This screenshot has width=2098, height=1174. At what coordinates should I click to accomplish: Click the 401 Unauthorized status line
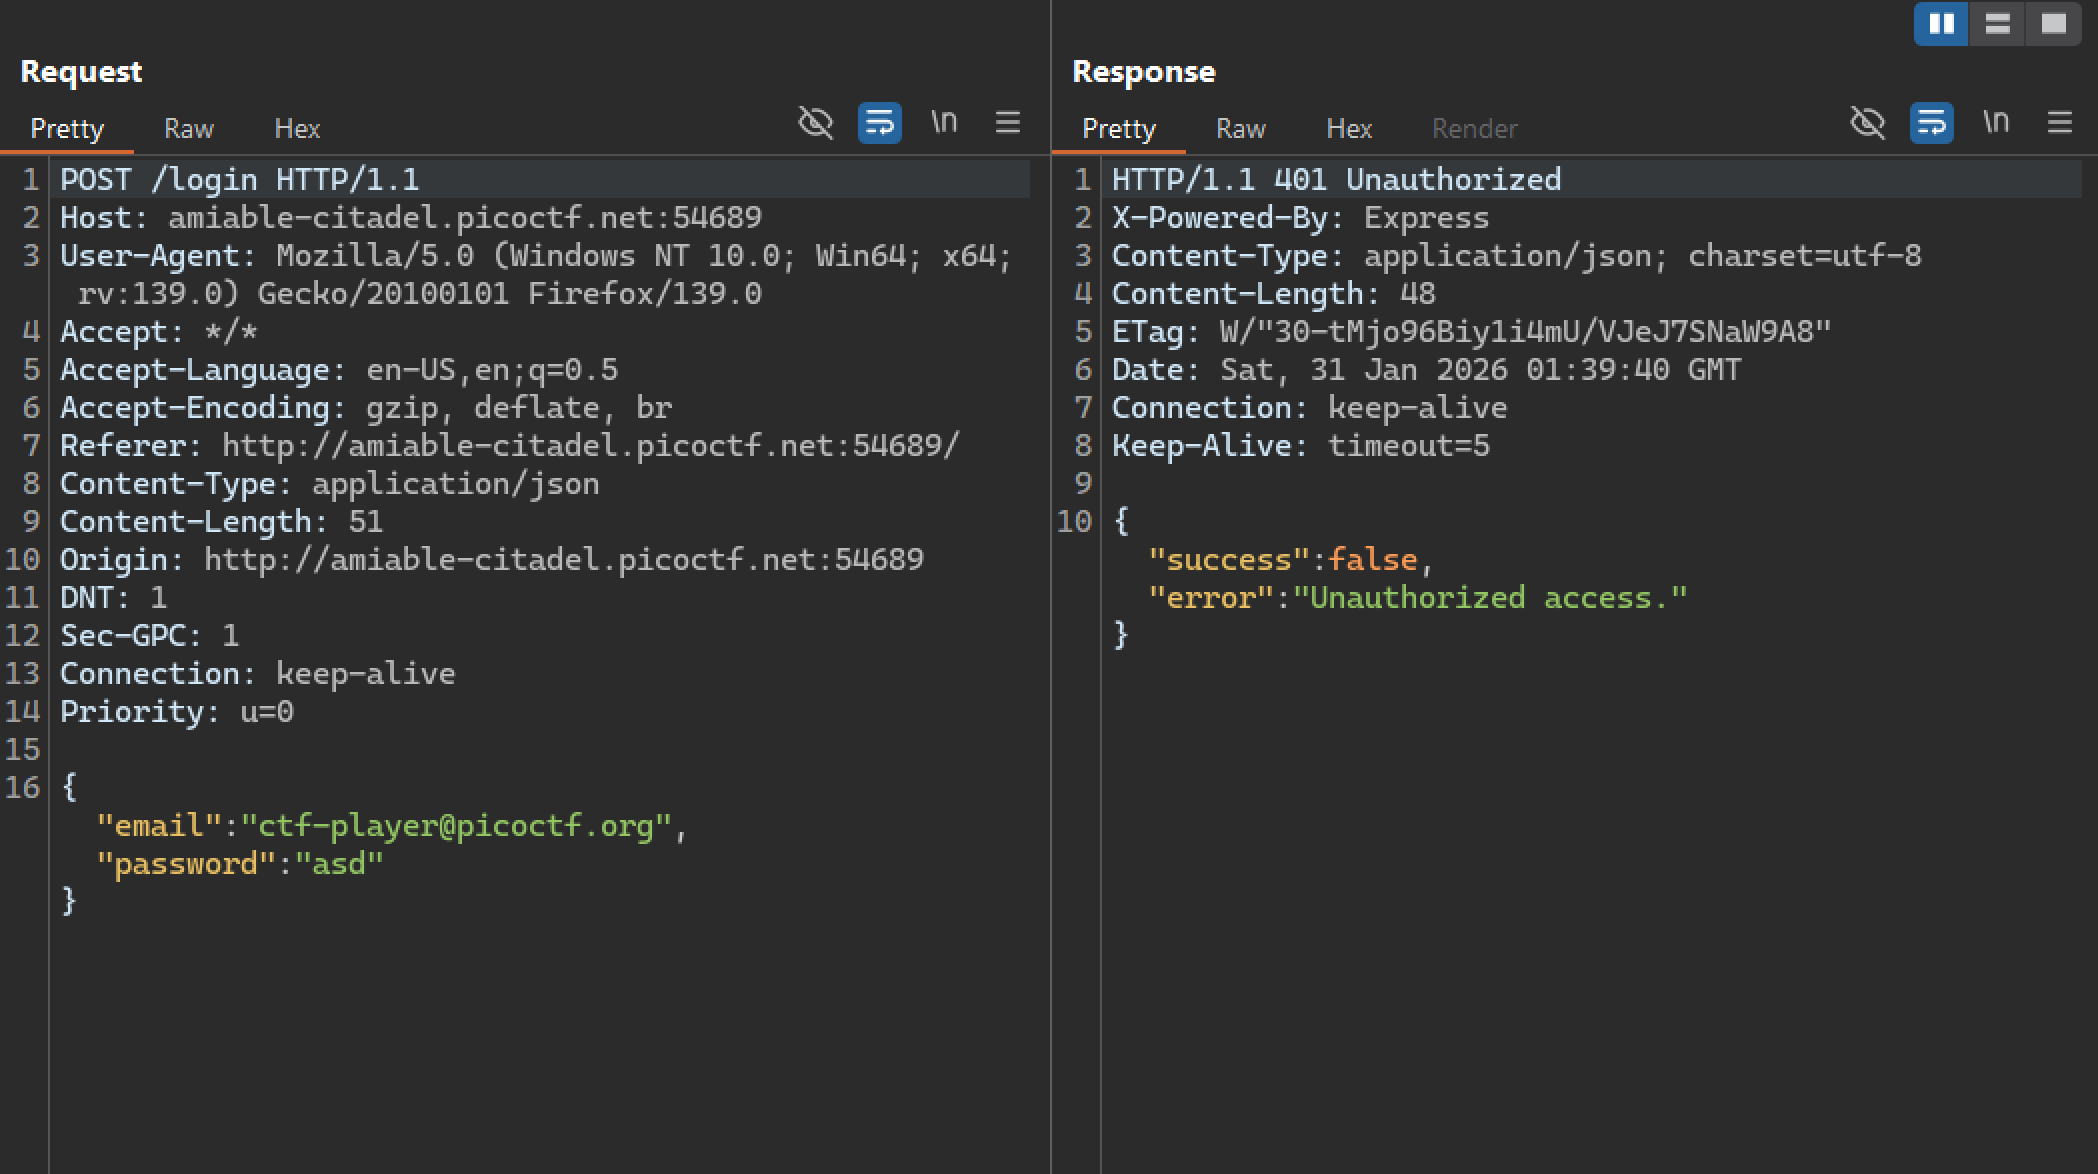(1336, 180)
